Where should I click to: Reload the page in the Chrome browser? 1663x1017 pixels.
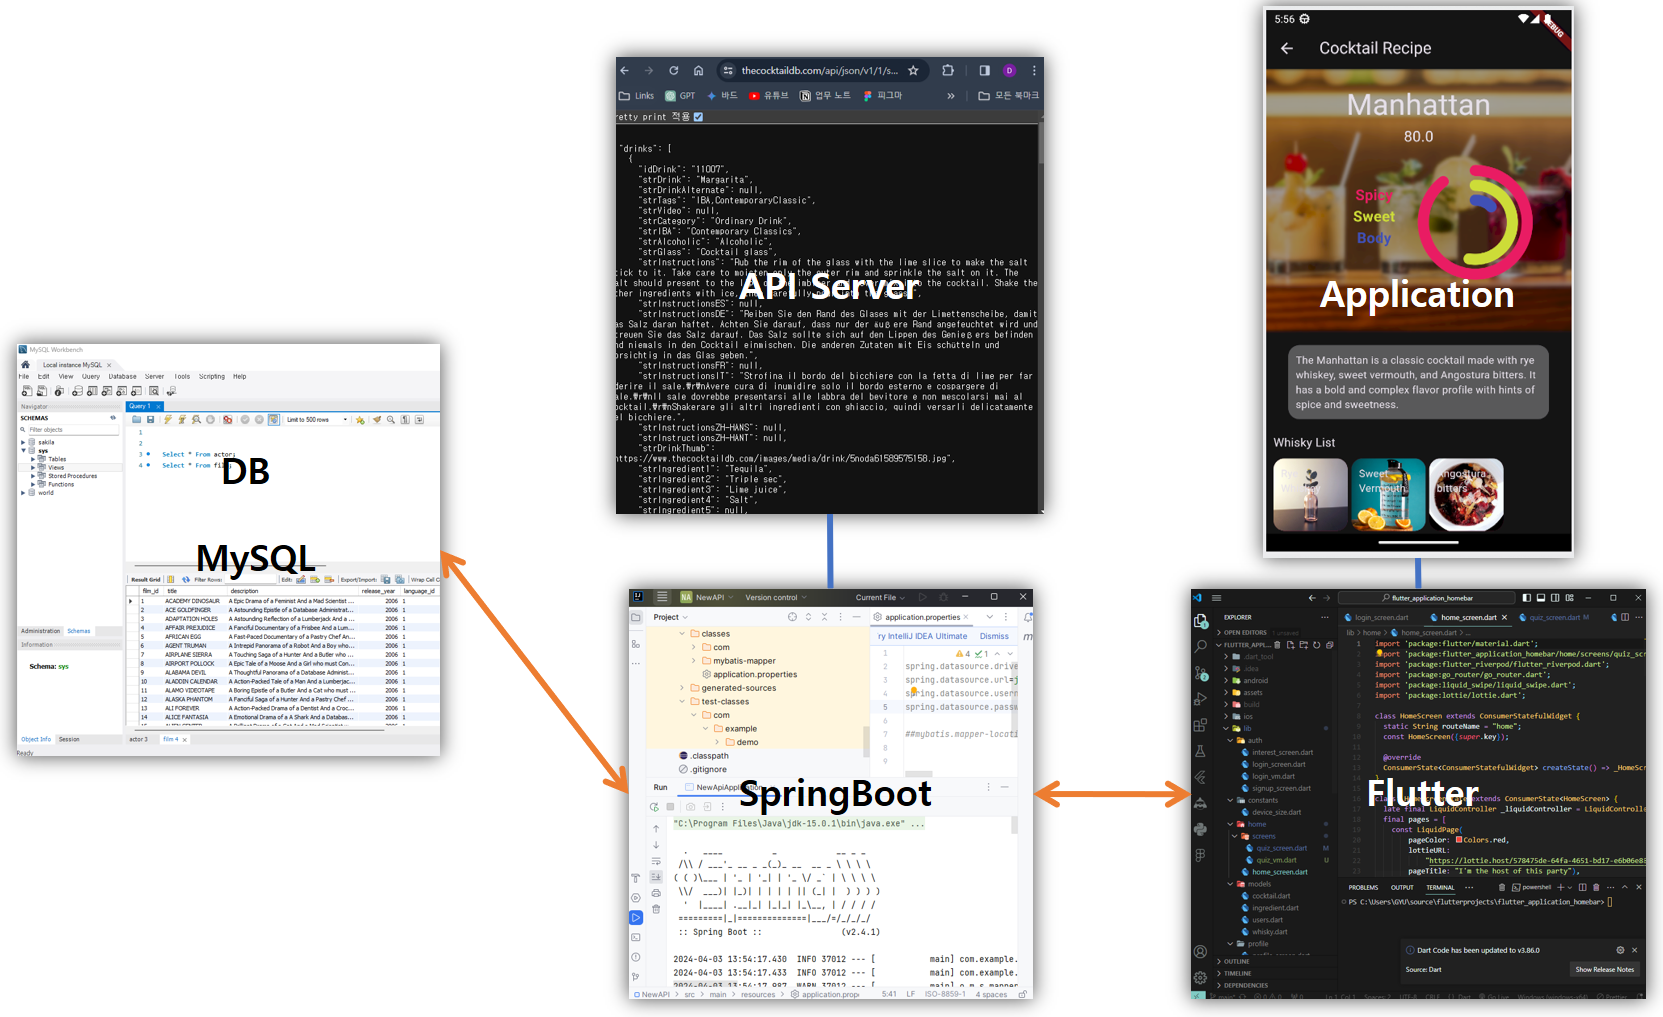tap(674, 71)
